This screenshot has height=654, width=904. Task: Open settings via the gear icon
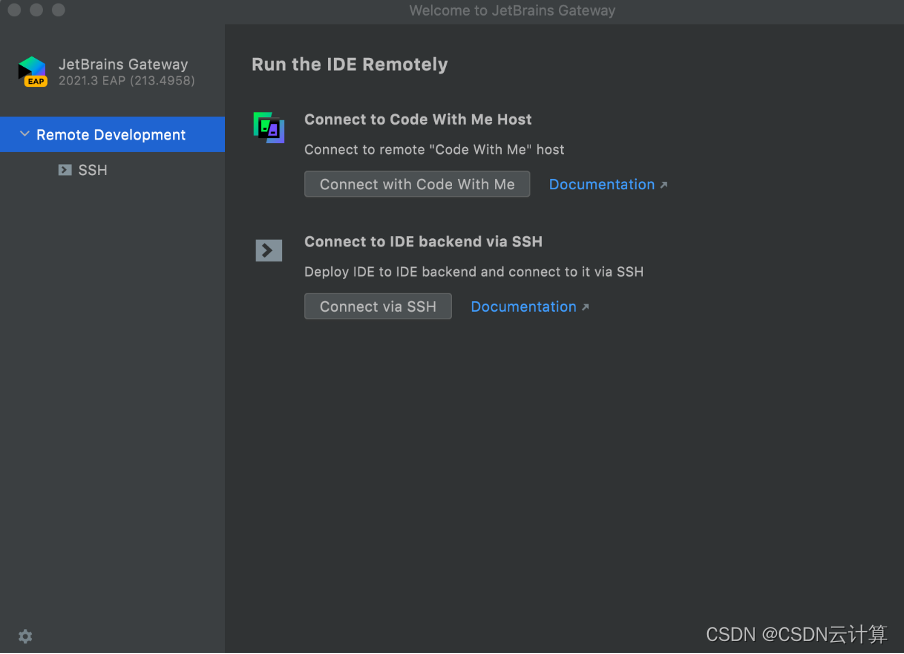tap(25, 636)
